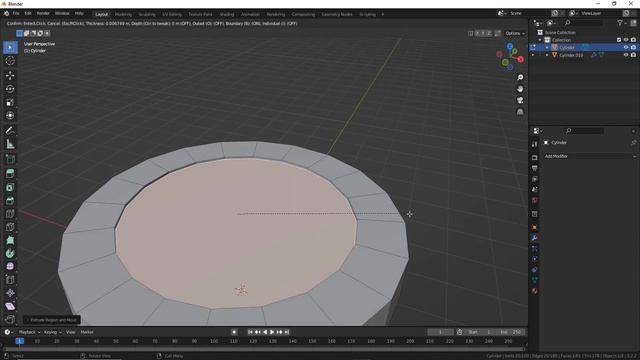Click the Zoom viewport icon

pyautogui.click(x=520, y=78)
